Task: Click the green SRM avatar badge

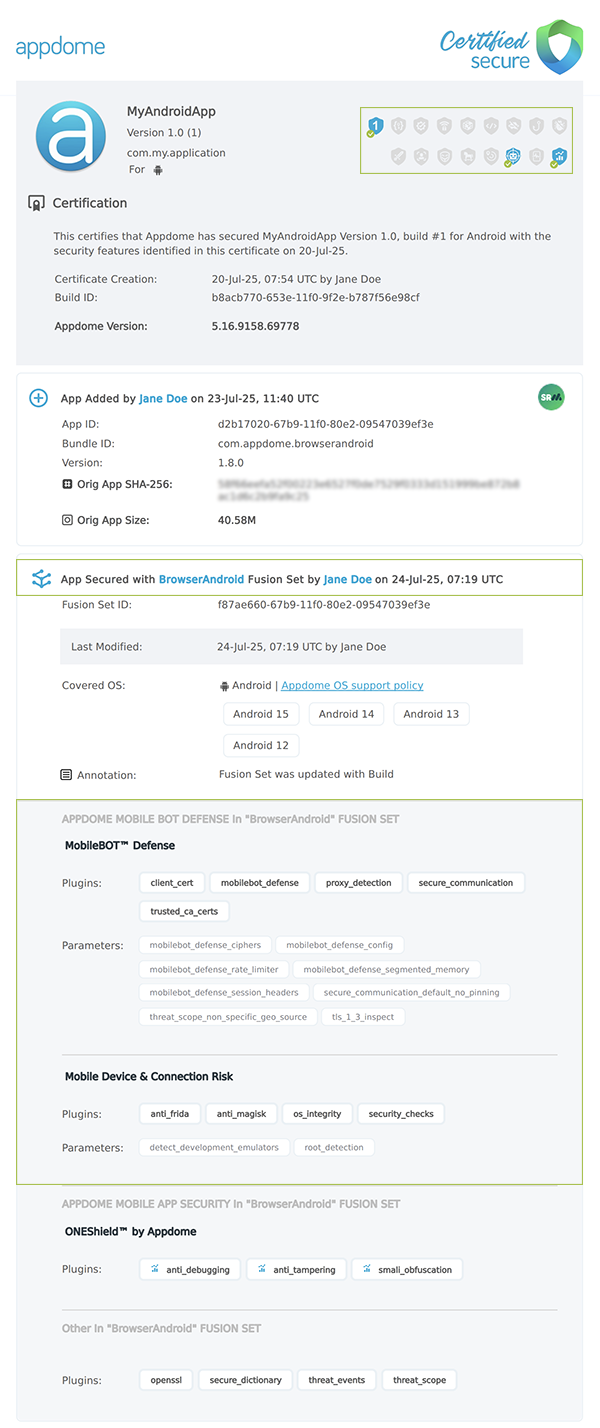Action: (x=550, y=396)
